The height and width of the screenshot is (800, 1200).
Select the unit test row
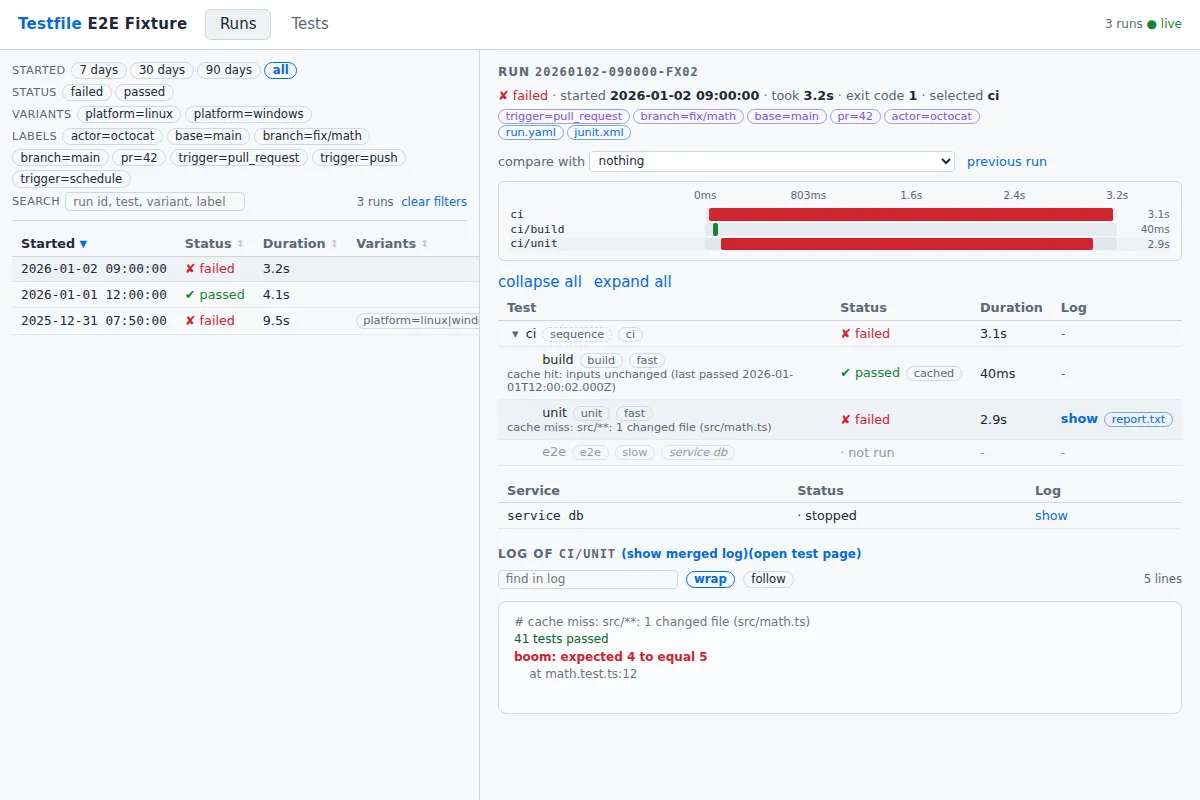(840, 420)
